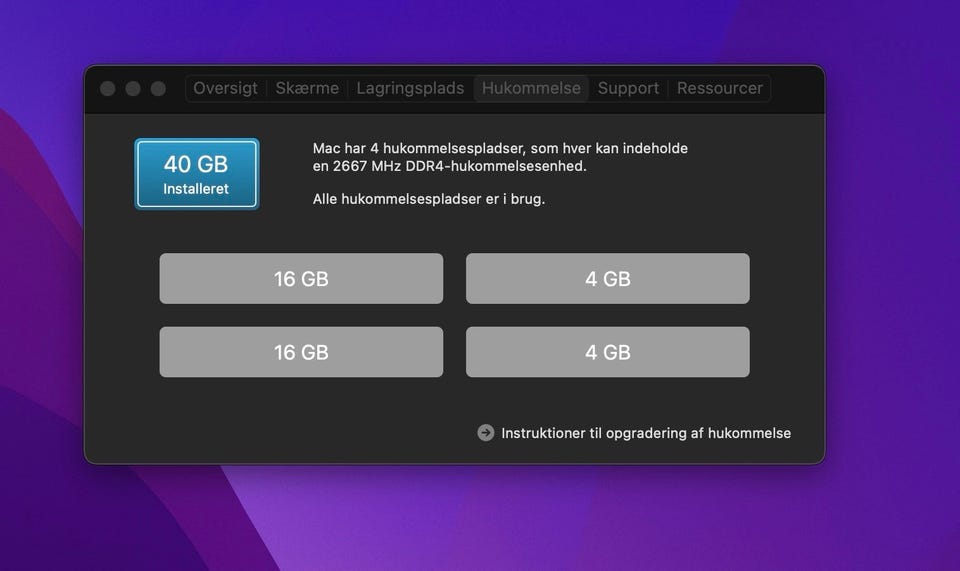Click the 2667 MHz DDR4 description text
Image resolution: width=960 pixels, height=571 pixels.
coord(449,166)
